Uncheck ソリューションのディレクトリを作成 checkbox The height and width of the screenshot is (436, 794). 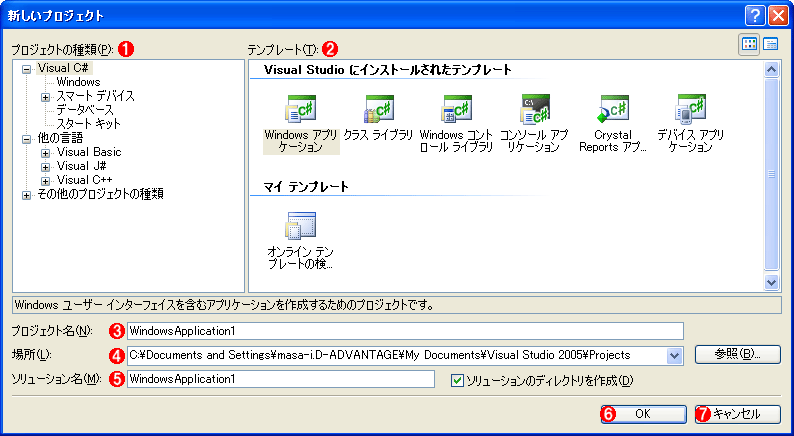point(457,380)
